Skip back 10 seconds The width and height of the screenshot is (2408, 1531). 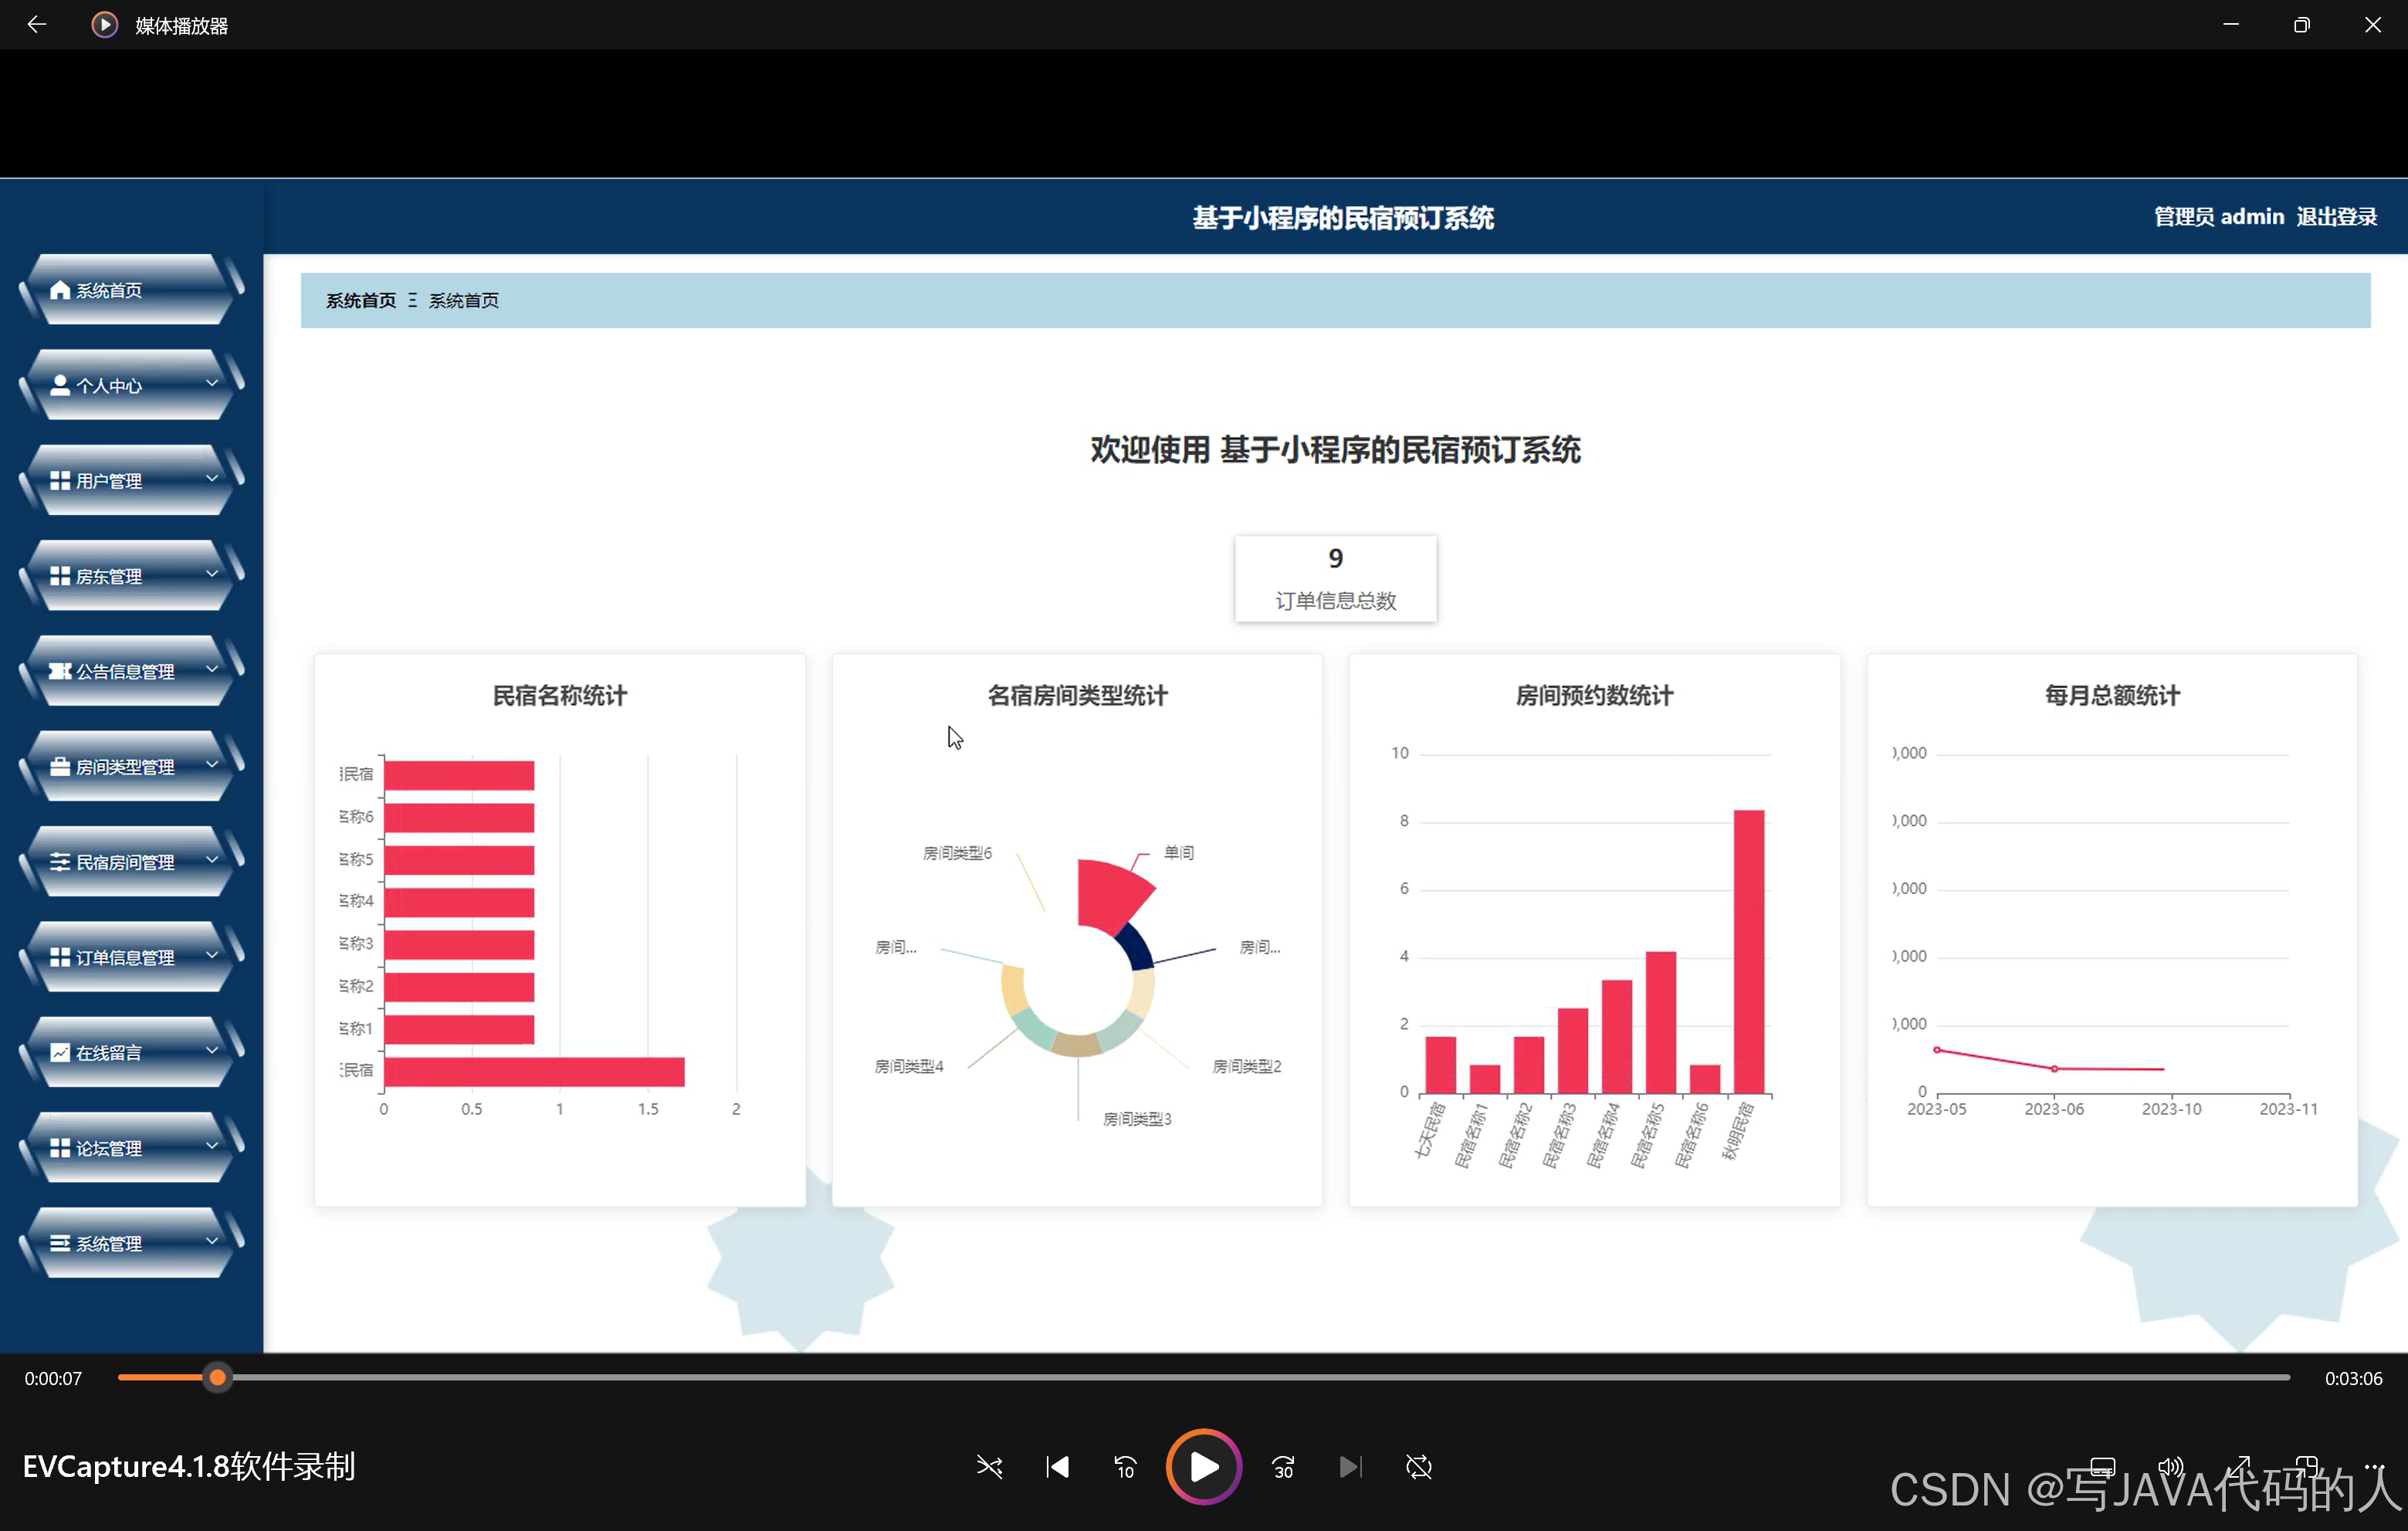pyautogui.click(x=1125, y=1466)
